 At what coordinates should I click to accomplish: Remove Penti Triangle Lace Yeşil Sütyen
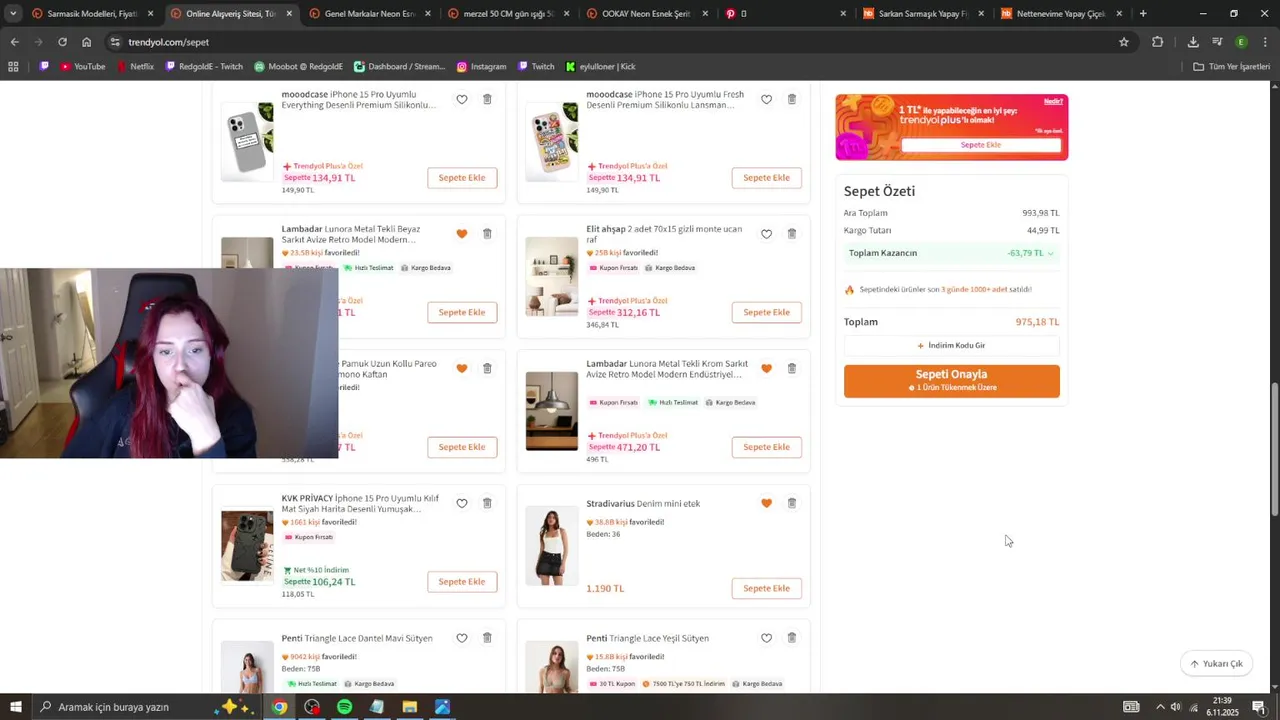[792, 638]
